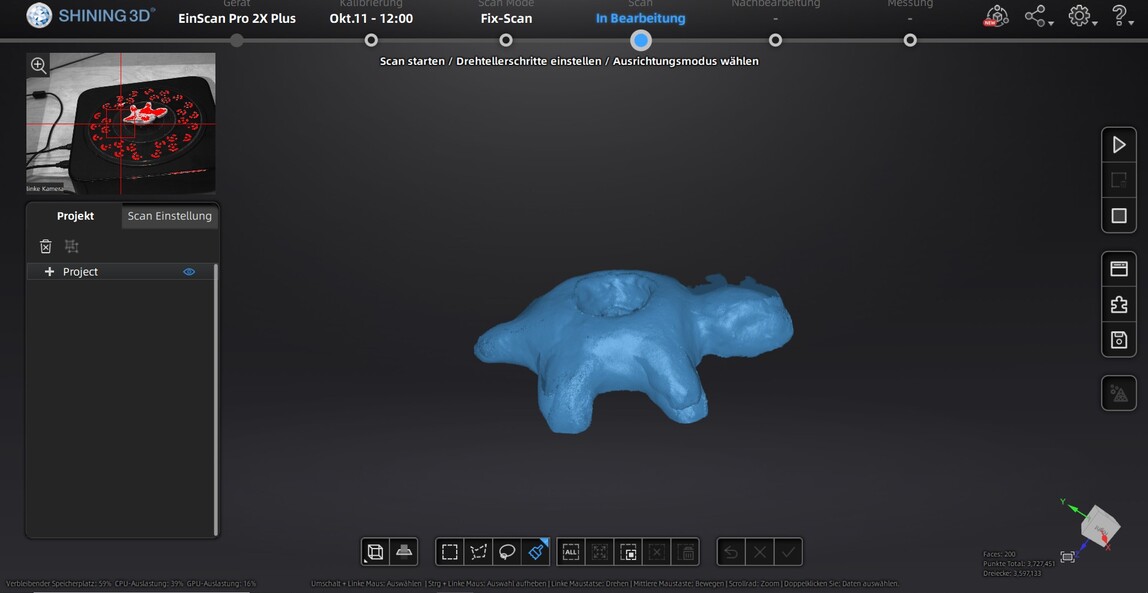The image size is (1148, 593).
Task: Go to Scan Mode step Fix-Scan
Action: [x=506, y=18]
